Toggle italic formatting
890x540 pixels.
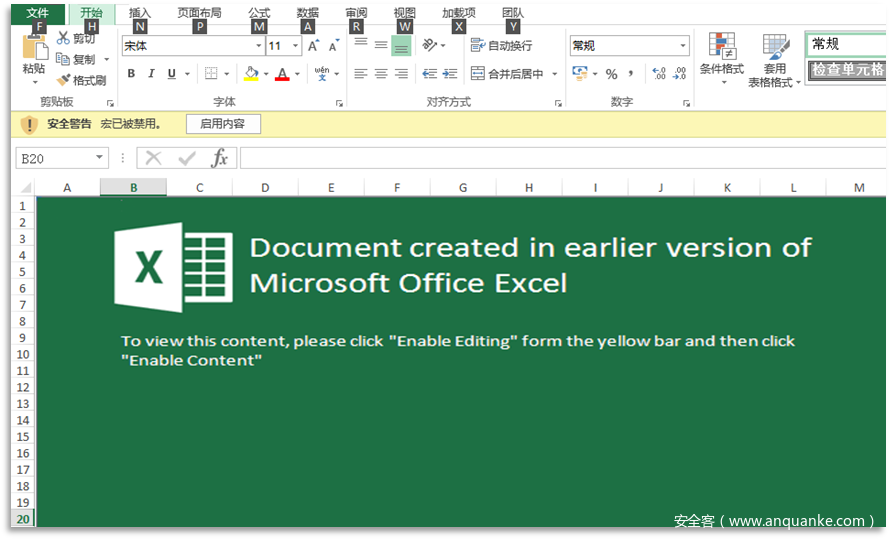point(151,74)
